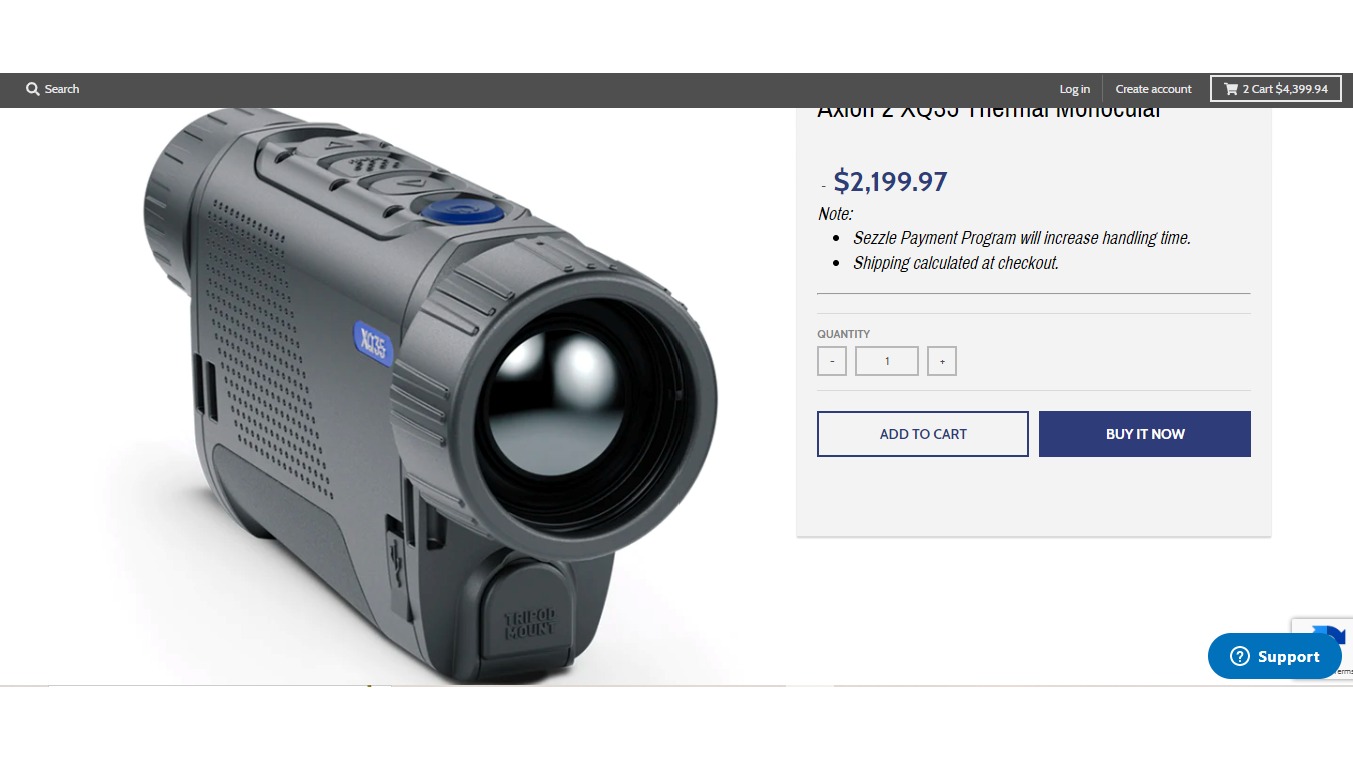The height and width of the screenshot is (760, 1353).
Task: Open the reCAPTCHA Terms link
Action: 1346,672
